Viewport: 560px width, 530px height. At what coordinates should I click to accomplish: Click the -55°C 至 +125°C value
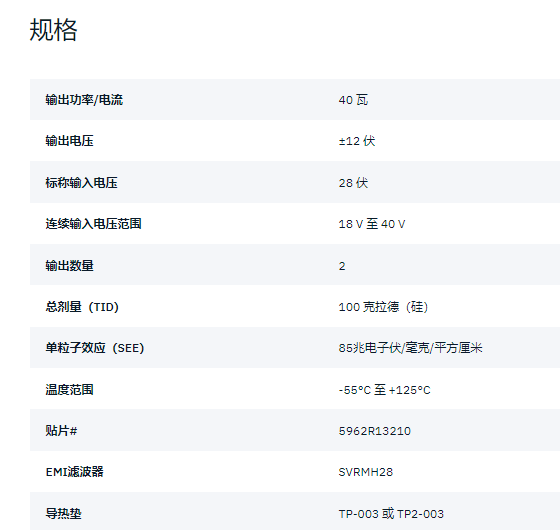pyautogui.click(x=385, y=390)
